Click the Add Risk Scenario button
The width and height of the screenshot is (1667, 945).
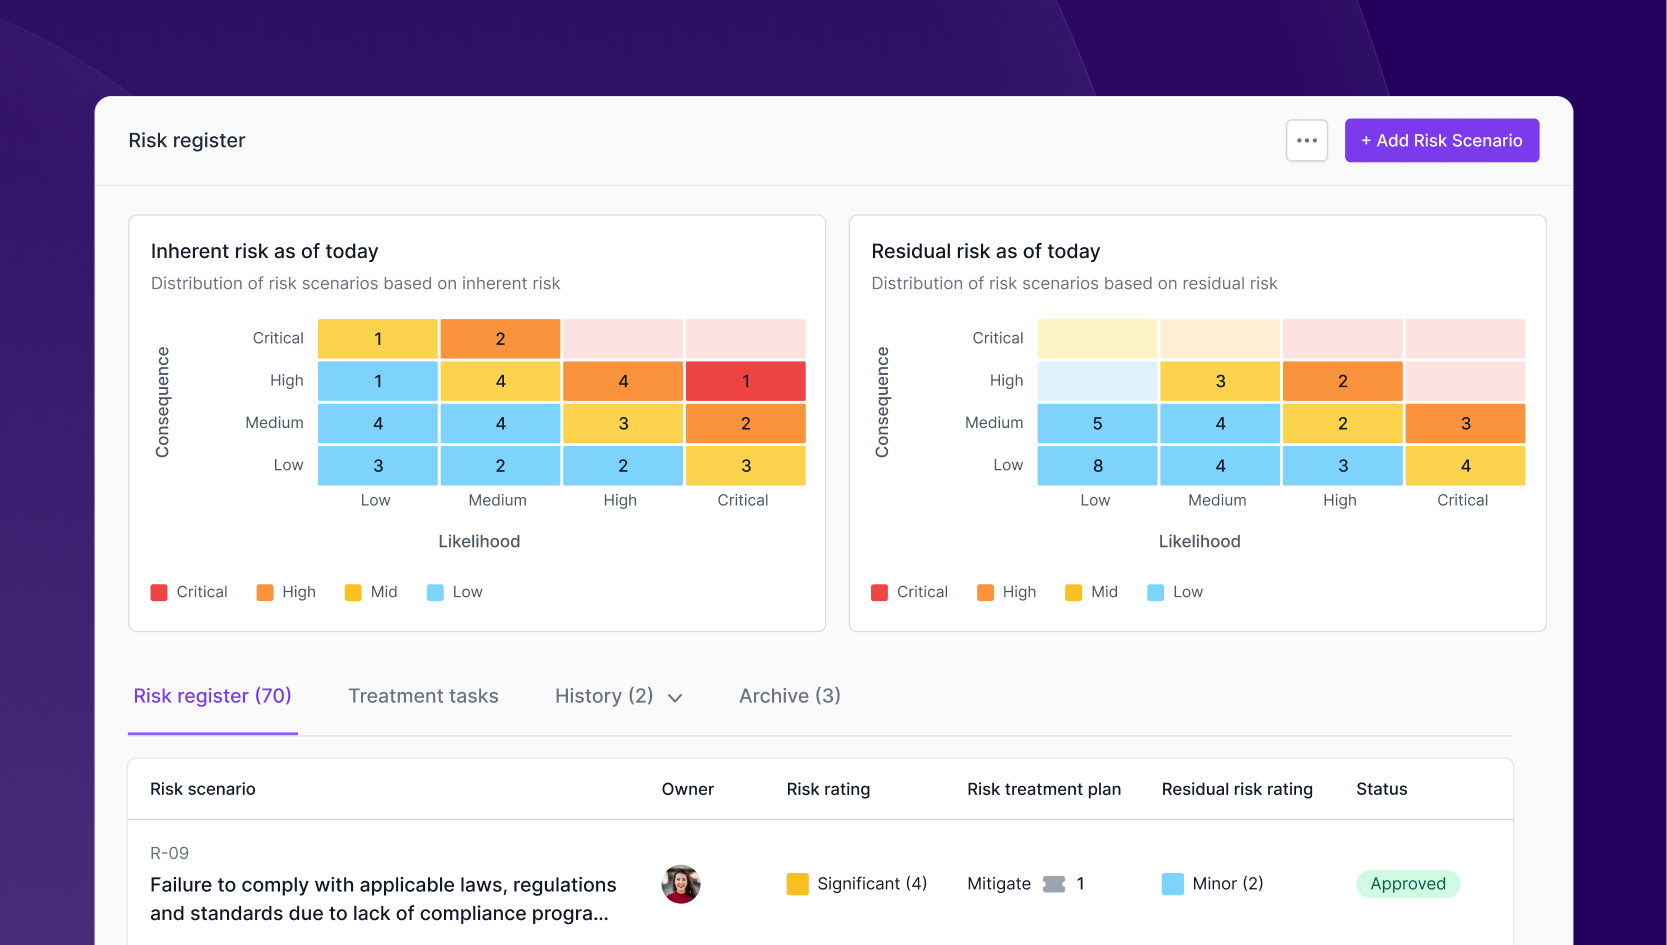click(x=1441, y=140)
